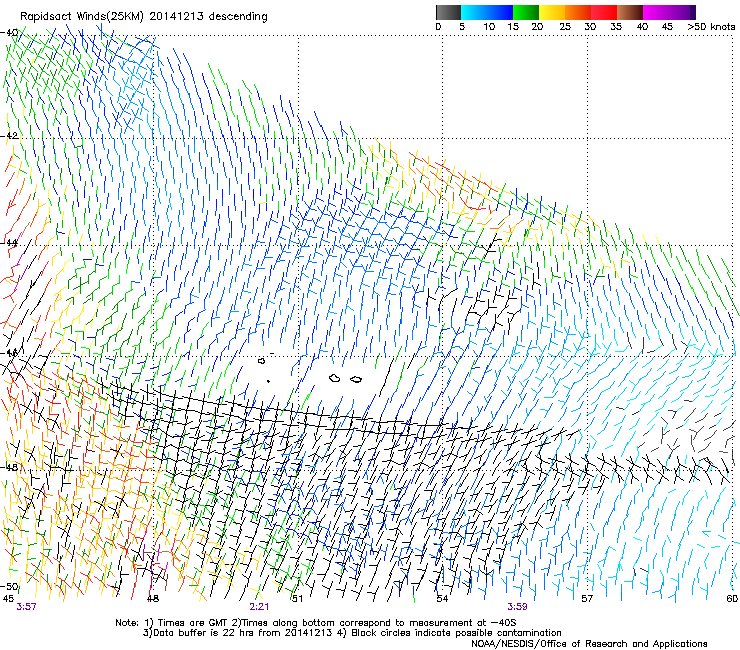The width and height of the screenshot is (740, 650).
Task: Click the legend label '25' under color bar
Action: point(565,27)
